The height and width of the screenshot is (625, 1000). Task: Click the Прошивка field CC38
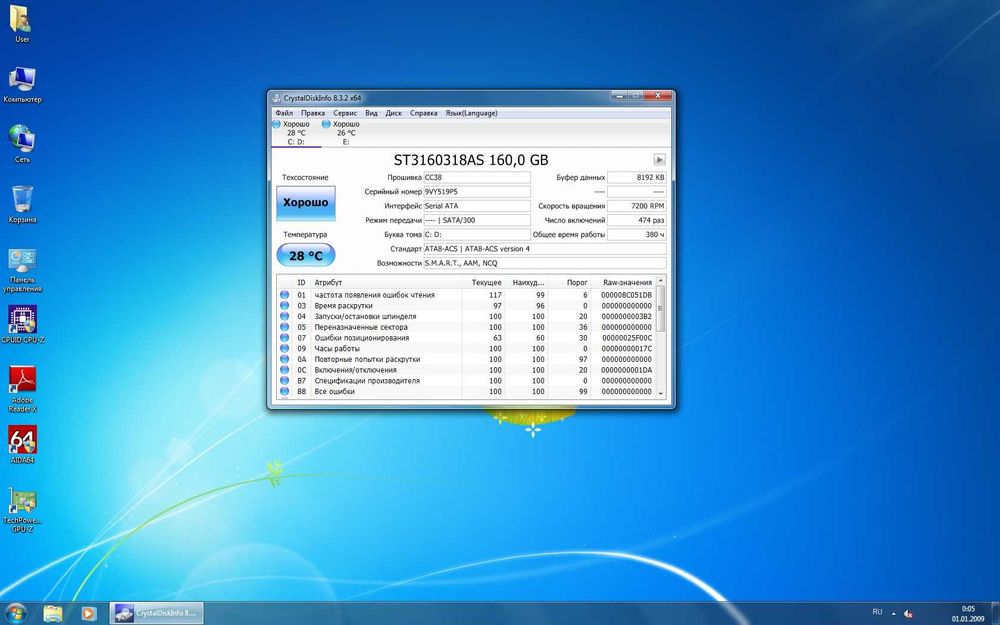tap(477, 177)
